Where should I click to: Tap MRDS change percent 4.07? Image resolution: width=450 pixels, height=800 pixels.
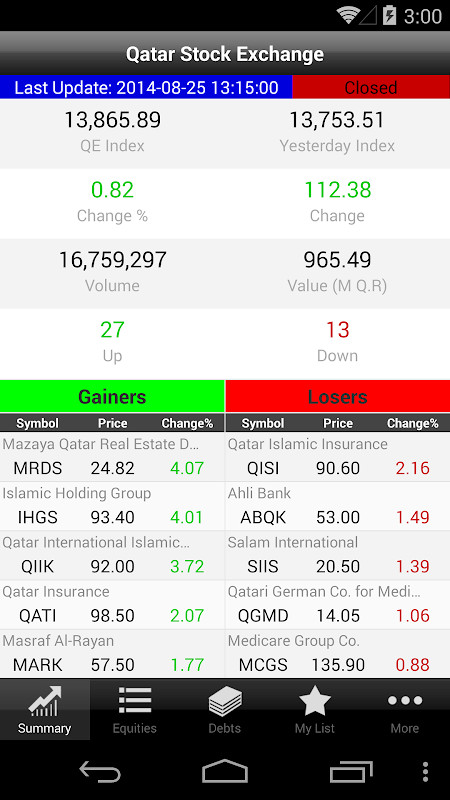click(187, 468)
